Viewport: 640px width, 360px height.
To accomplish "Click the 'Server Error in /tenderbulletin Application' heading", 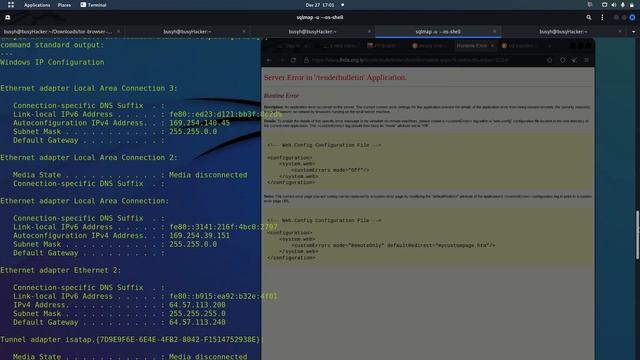I will click(x=335, y=78).
